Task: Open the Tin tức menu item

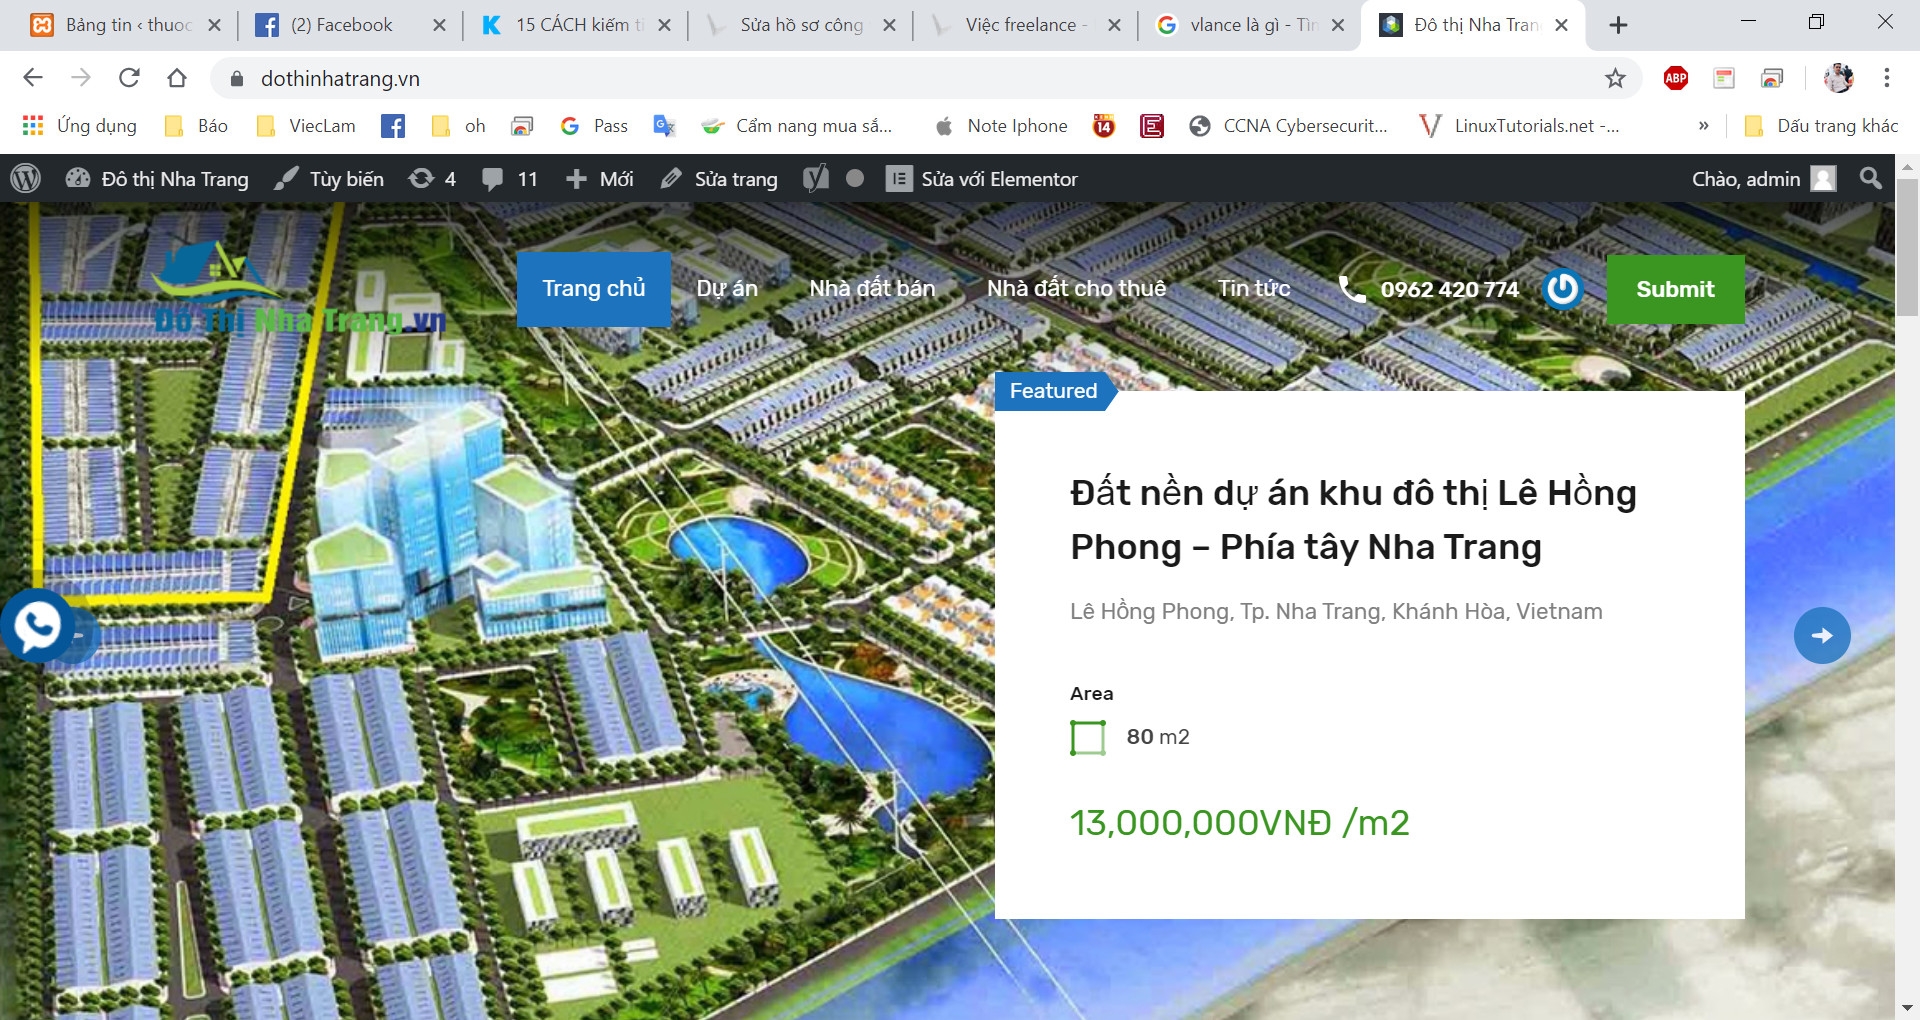Action: 1254,289
